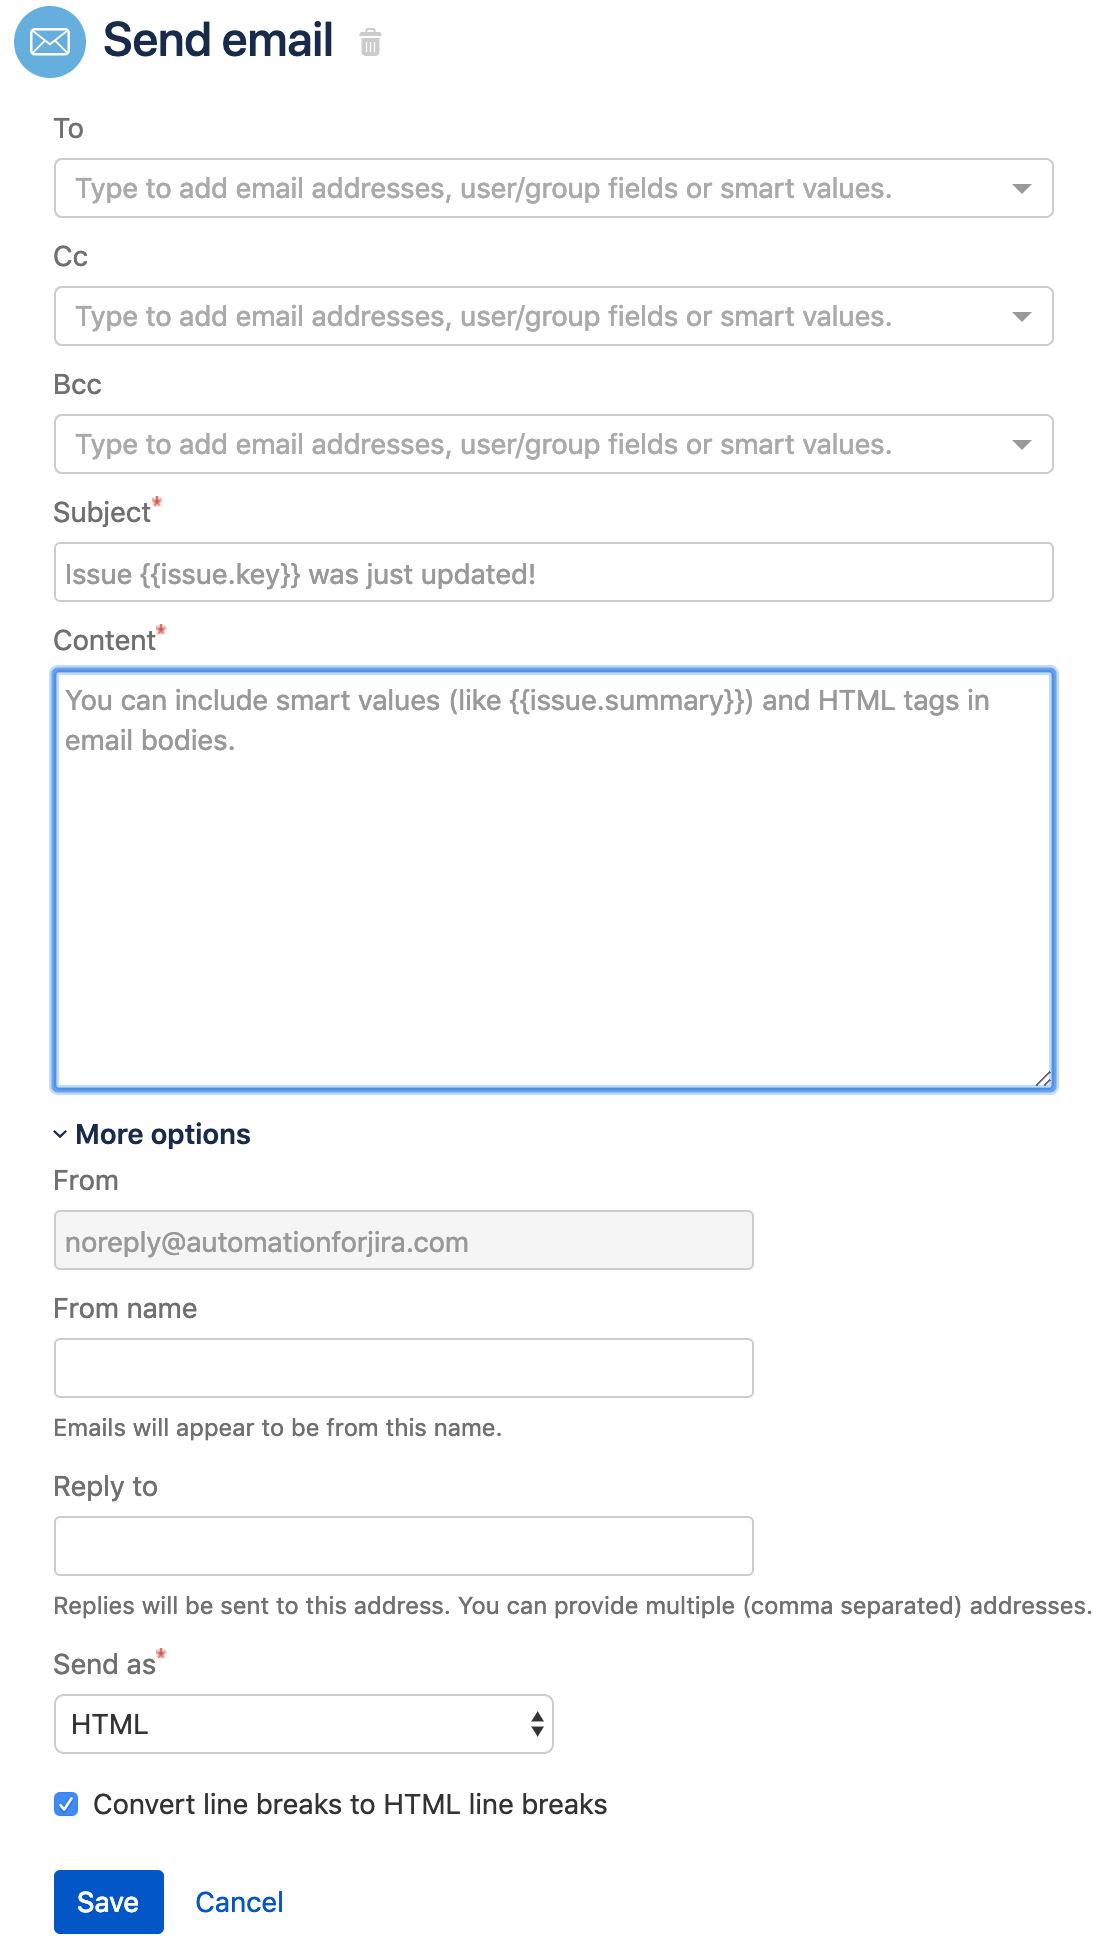Click the Cc email address field
This screenshot has width=1120, height=1938.
(530, 317)
